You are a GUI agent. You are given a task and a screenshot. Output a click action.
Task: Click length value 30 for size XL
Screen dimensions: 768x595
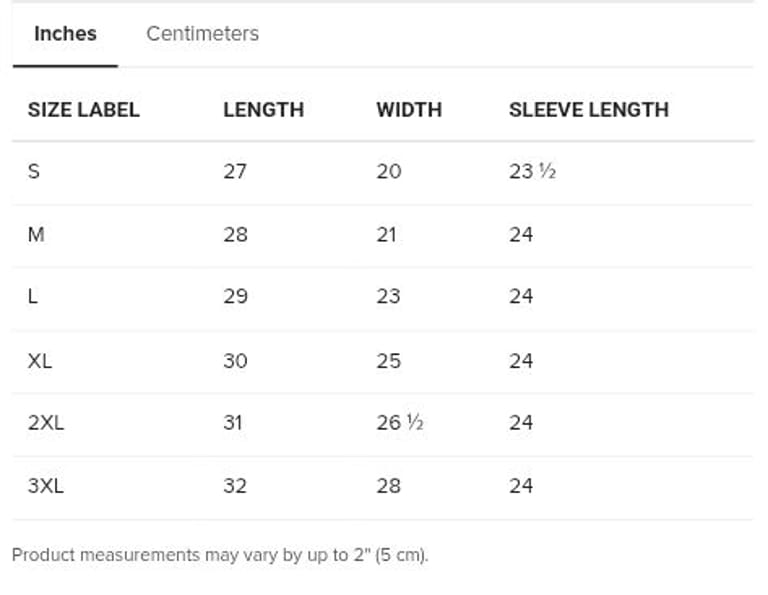point(235,361)
